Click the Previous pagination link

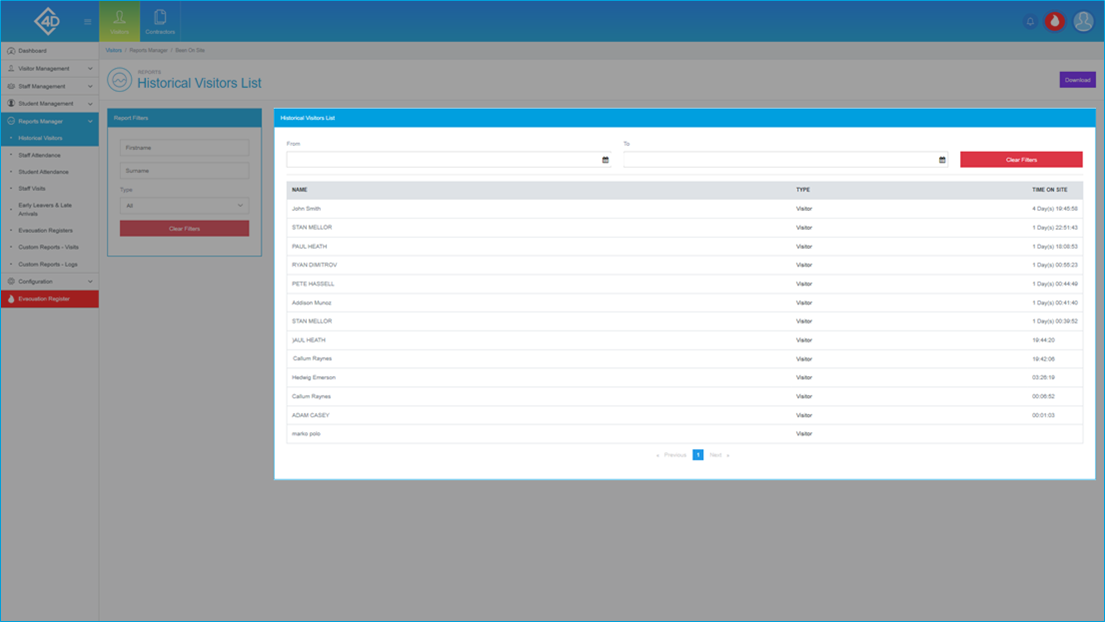tap(671, 455)
